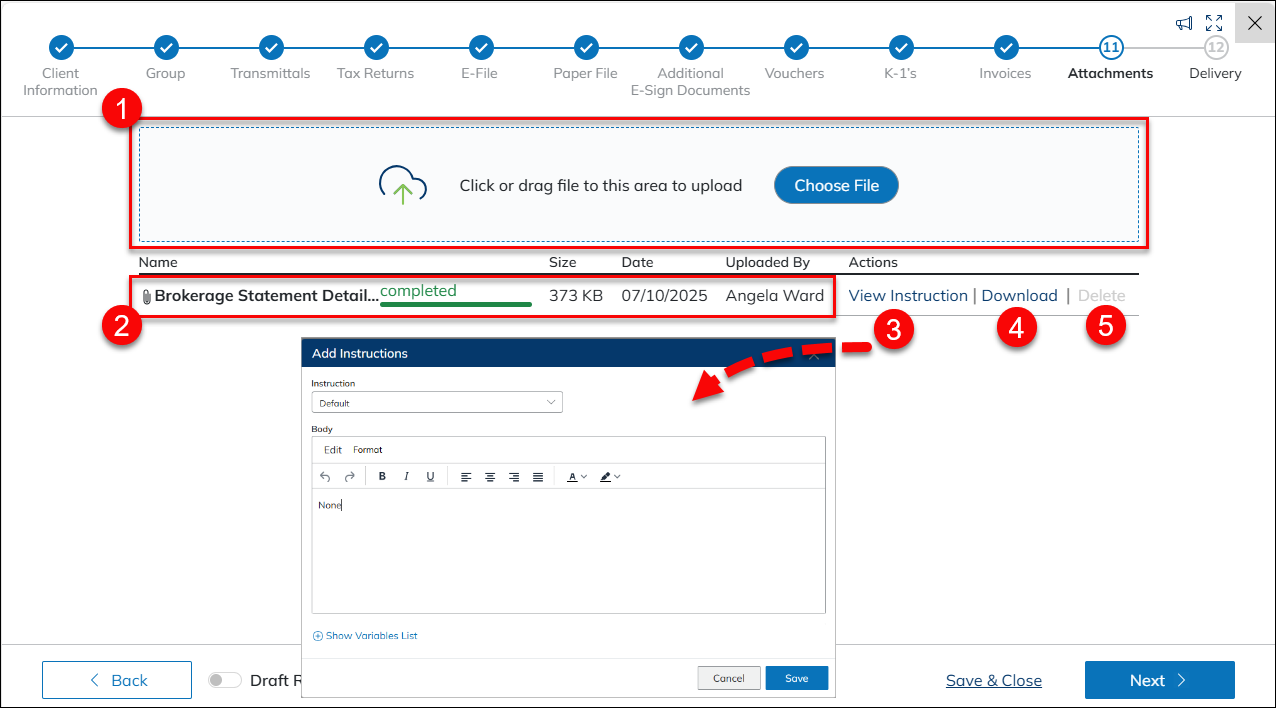Click the Redo arrow in editor
This screenshot has height=708, width=1276.
pyautogui.click(x=349, y=477)
